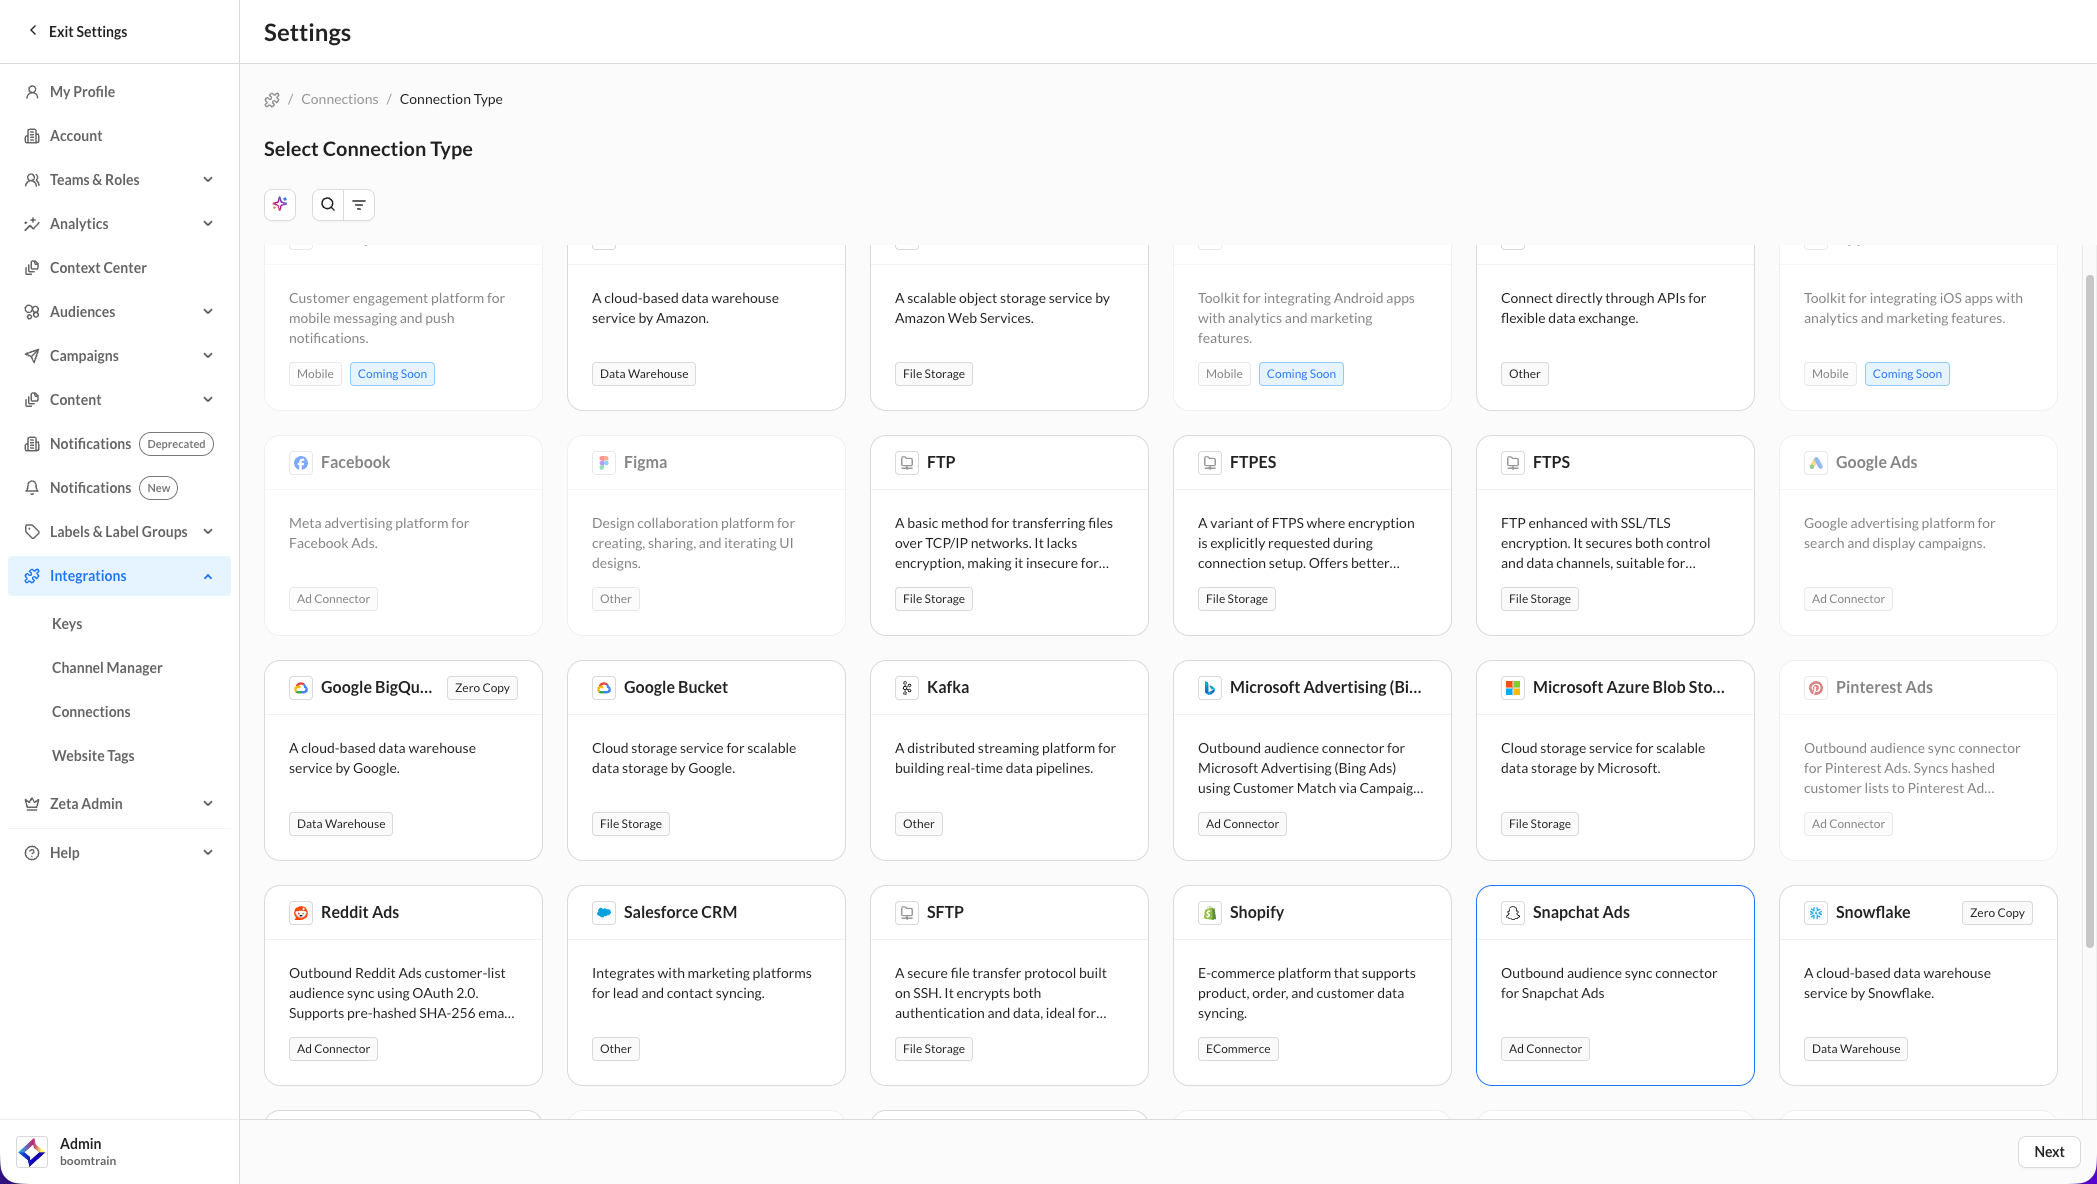Click the AI sparkle assistant icon

pos(280,204)
